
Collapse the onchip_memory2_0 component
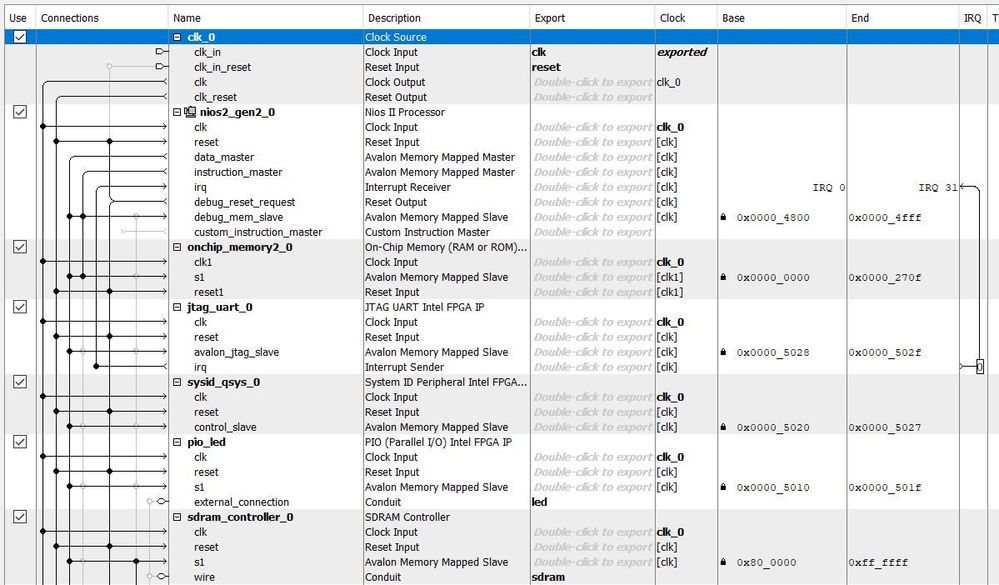point(177,247)
